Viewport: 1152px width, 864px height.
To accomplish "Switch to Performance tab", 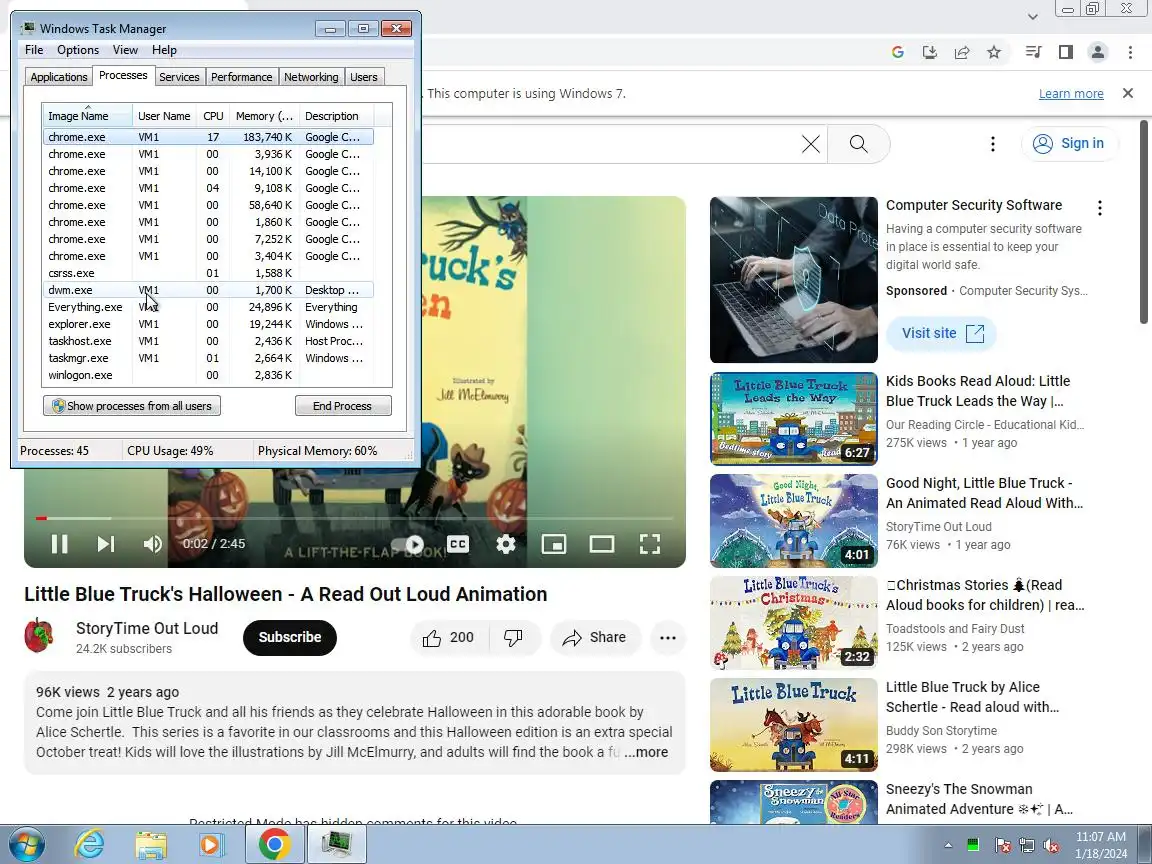I will coord(241,77).
